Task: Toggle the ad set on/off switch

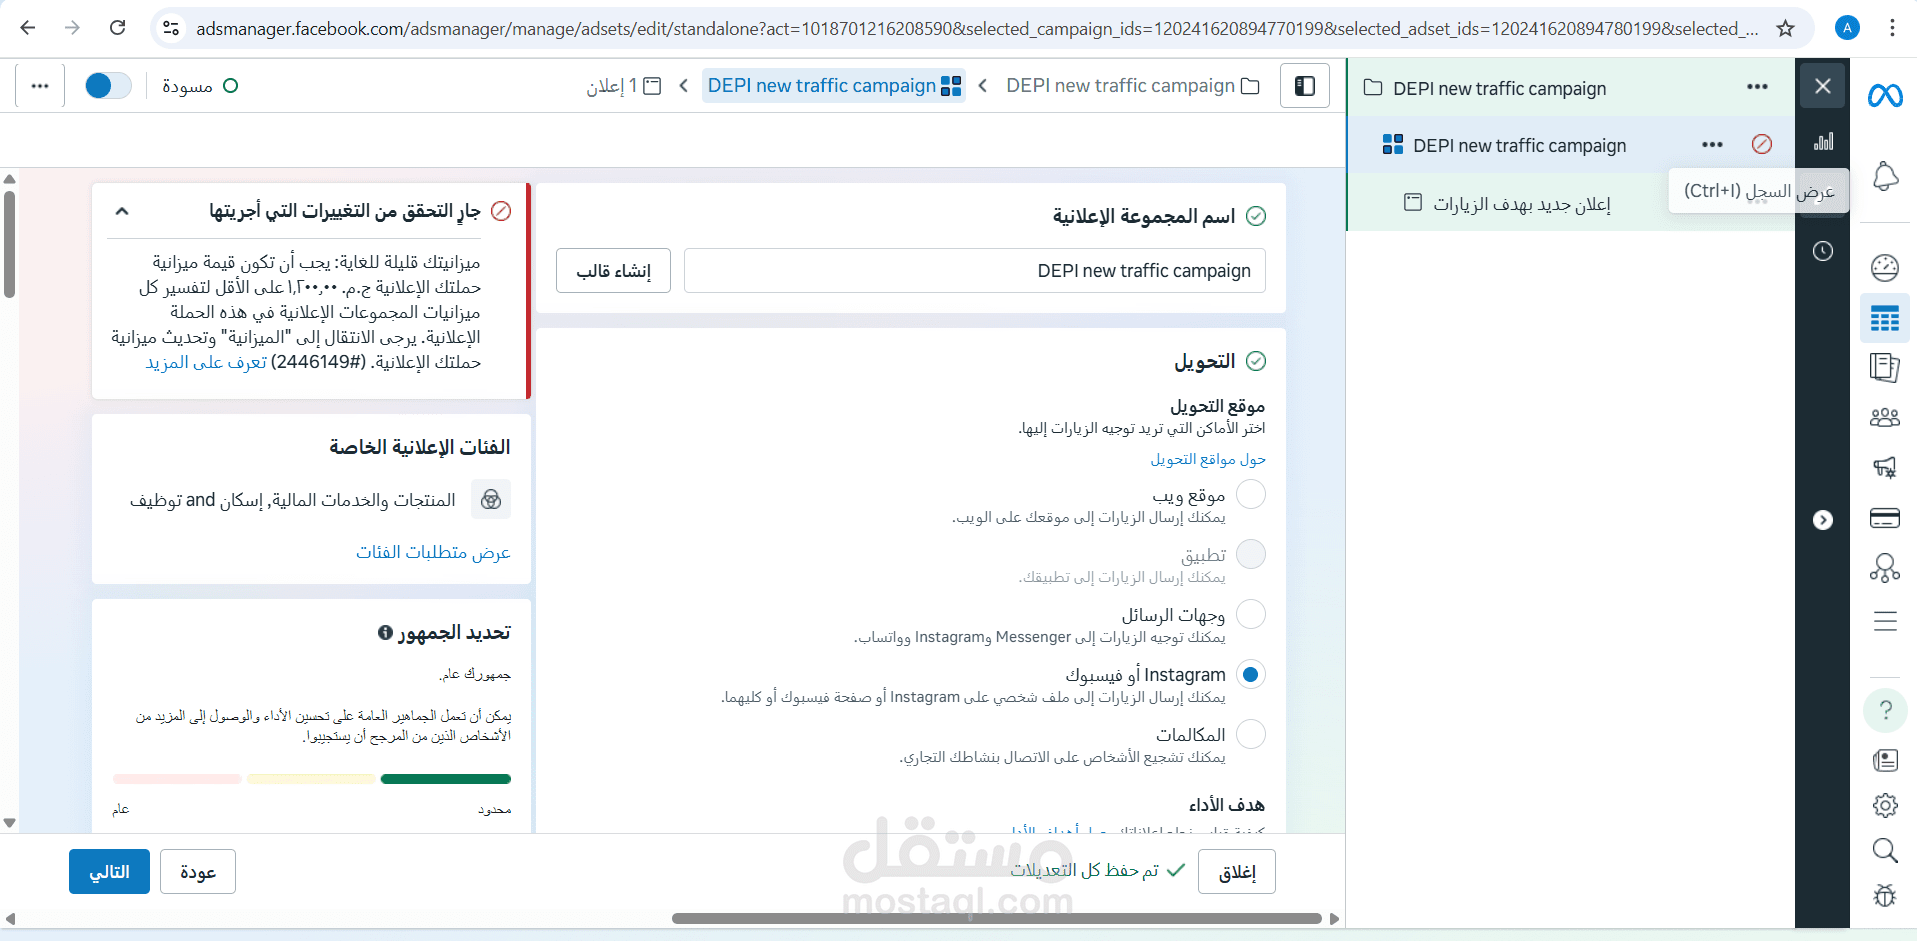Action: (x=108, y=86)
